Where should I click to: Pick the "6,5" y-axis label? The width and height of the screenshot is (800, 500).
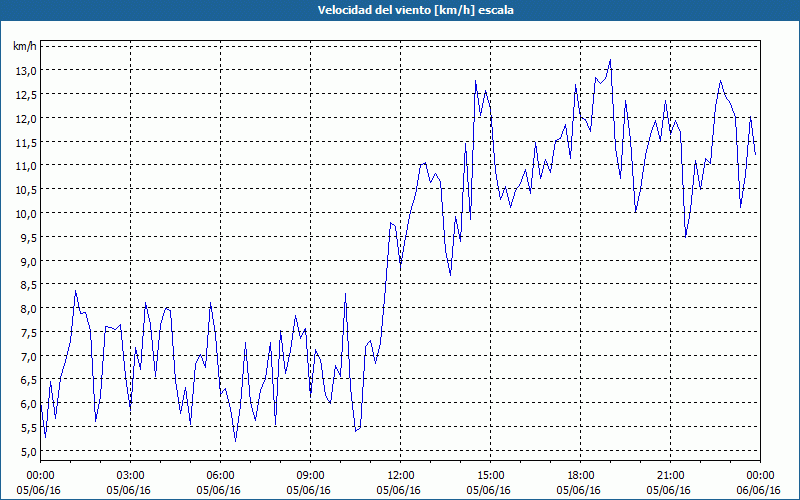[29, 380]
